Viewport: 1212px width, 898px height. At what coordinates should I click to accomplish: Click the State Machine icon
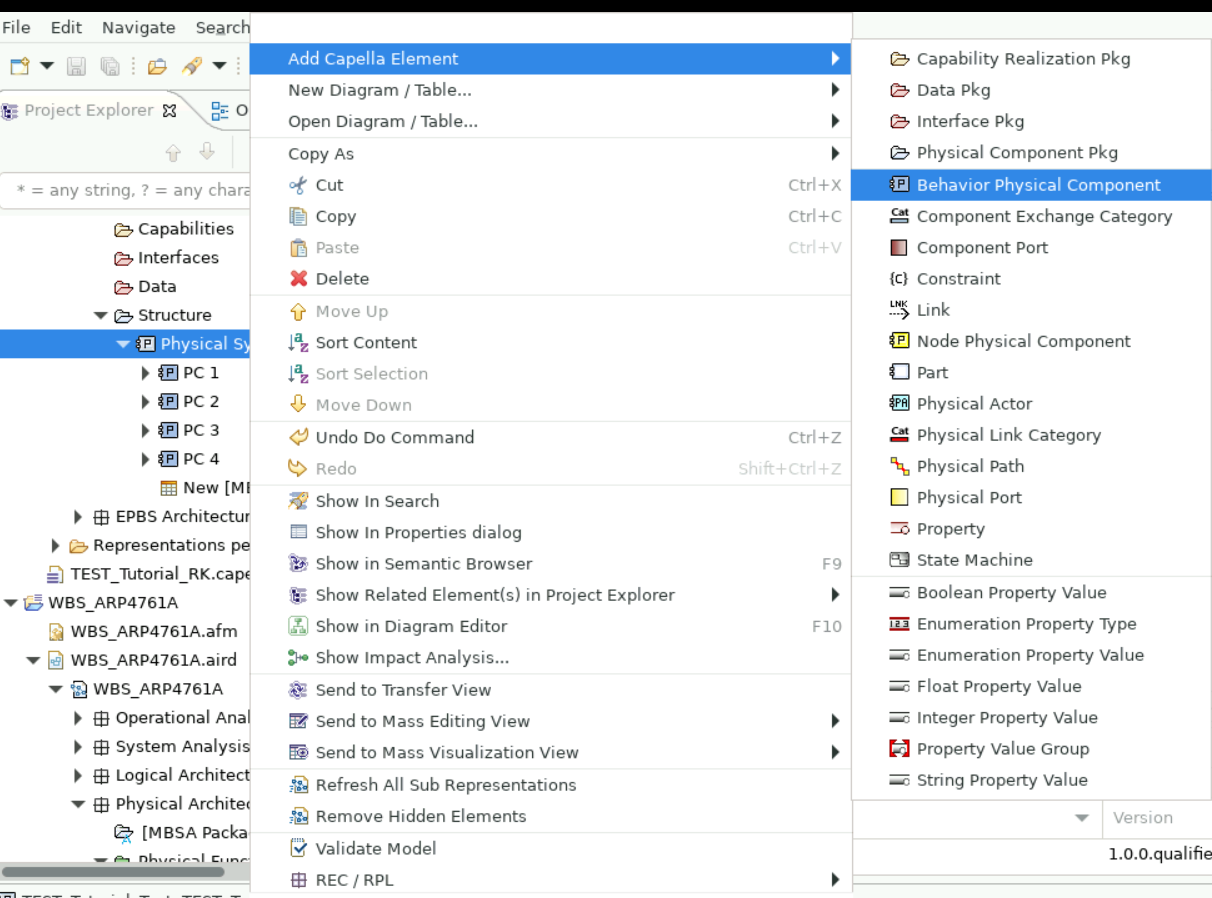[x=899, y=560]
